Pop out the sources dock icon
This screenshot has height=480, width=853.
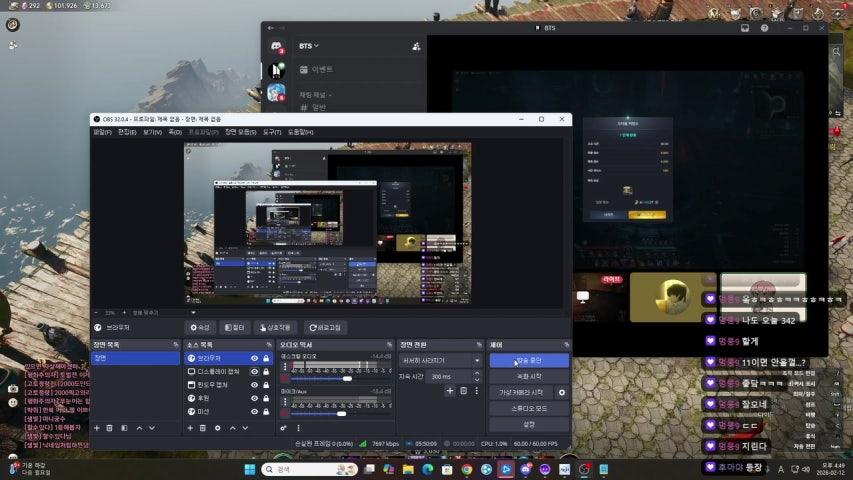point(269,345)
